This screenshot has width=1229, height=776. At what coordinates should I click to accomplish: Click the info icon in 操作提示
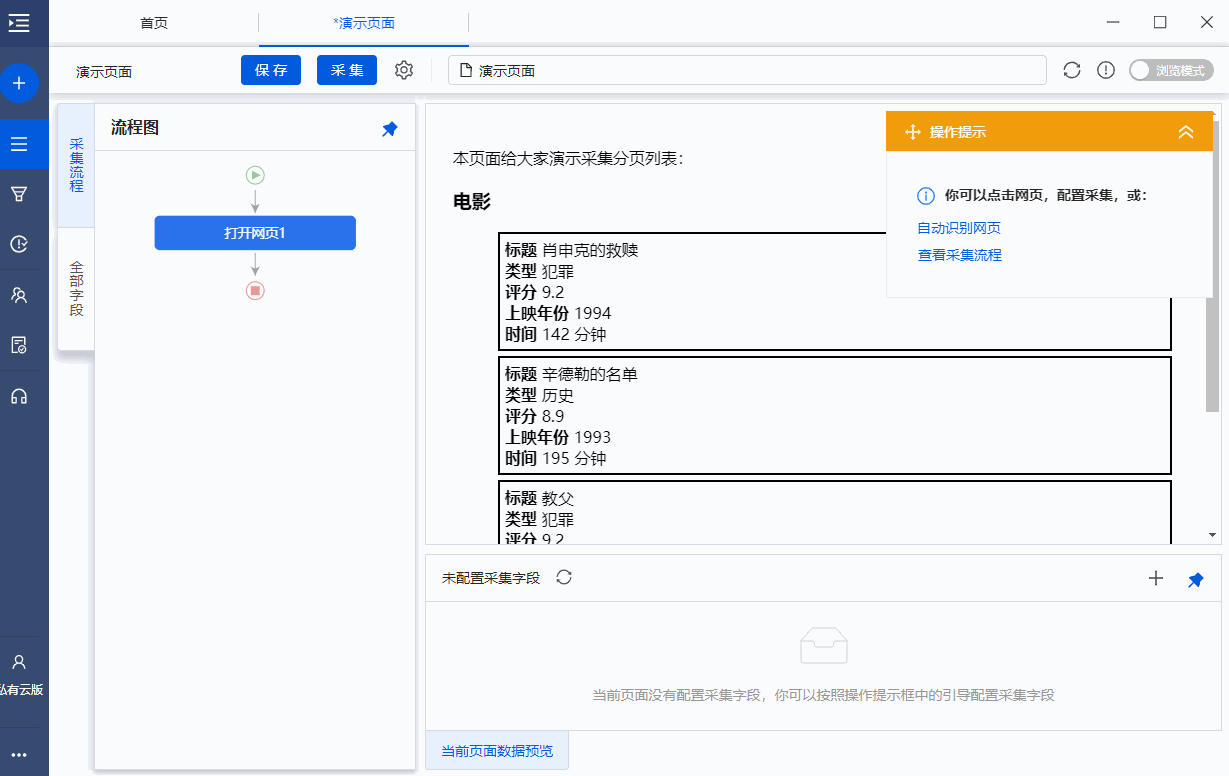(x=926, y=195)
